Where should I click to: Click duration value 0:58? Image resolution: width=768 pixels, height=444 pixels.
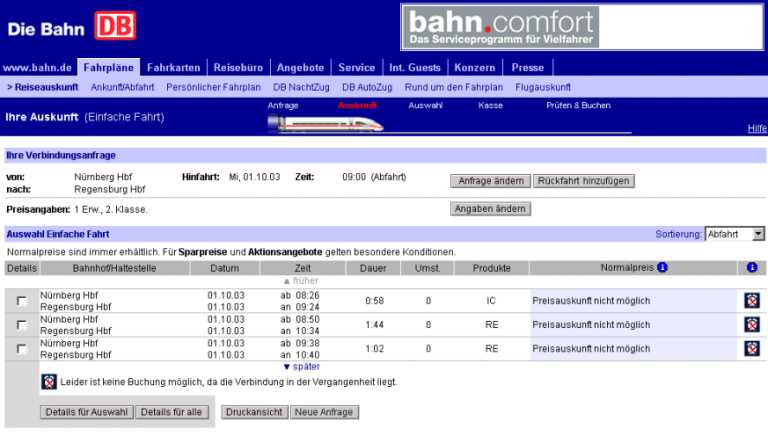tap(374, 300)
